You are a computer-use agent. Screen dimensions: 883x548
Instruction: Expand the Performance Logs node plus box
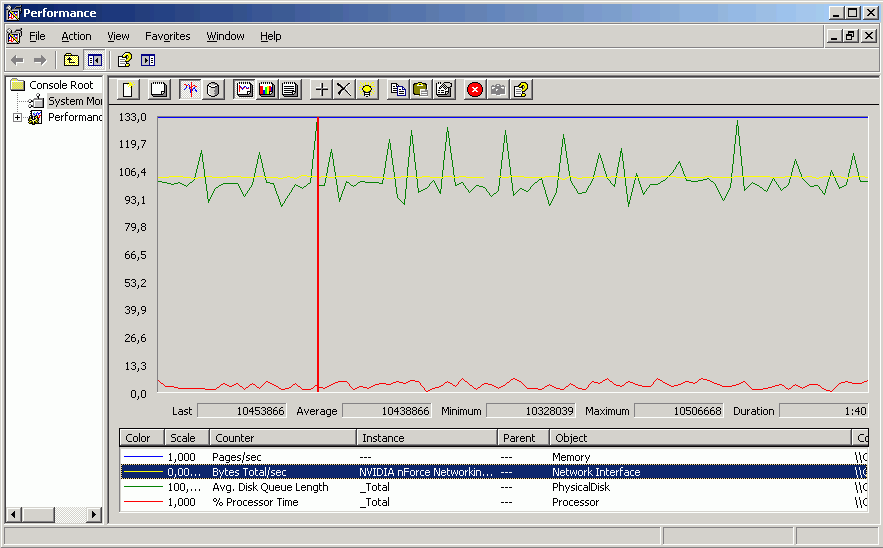pyautogui.click(x=17, y=118)
